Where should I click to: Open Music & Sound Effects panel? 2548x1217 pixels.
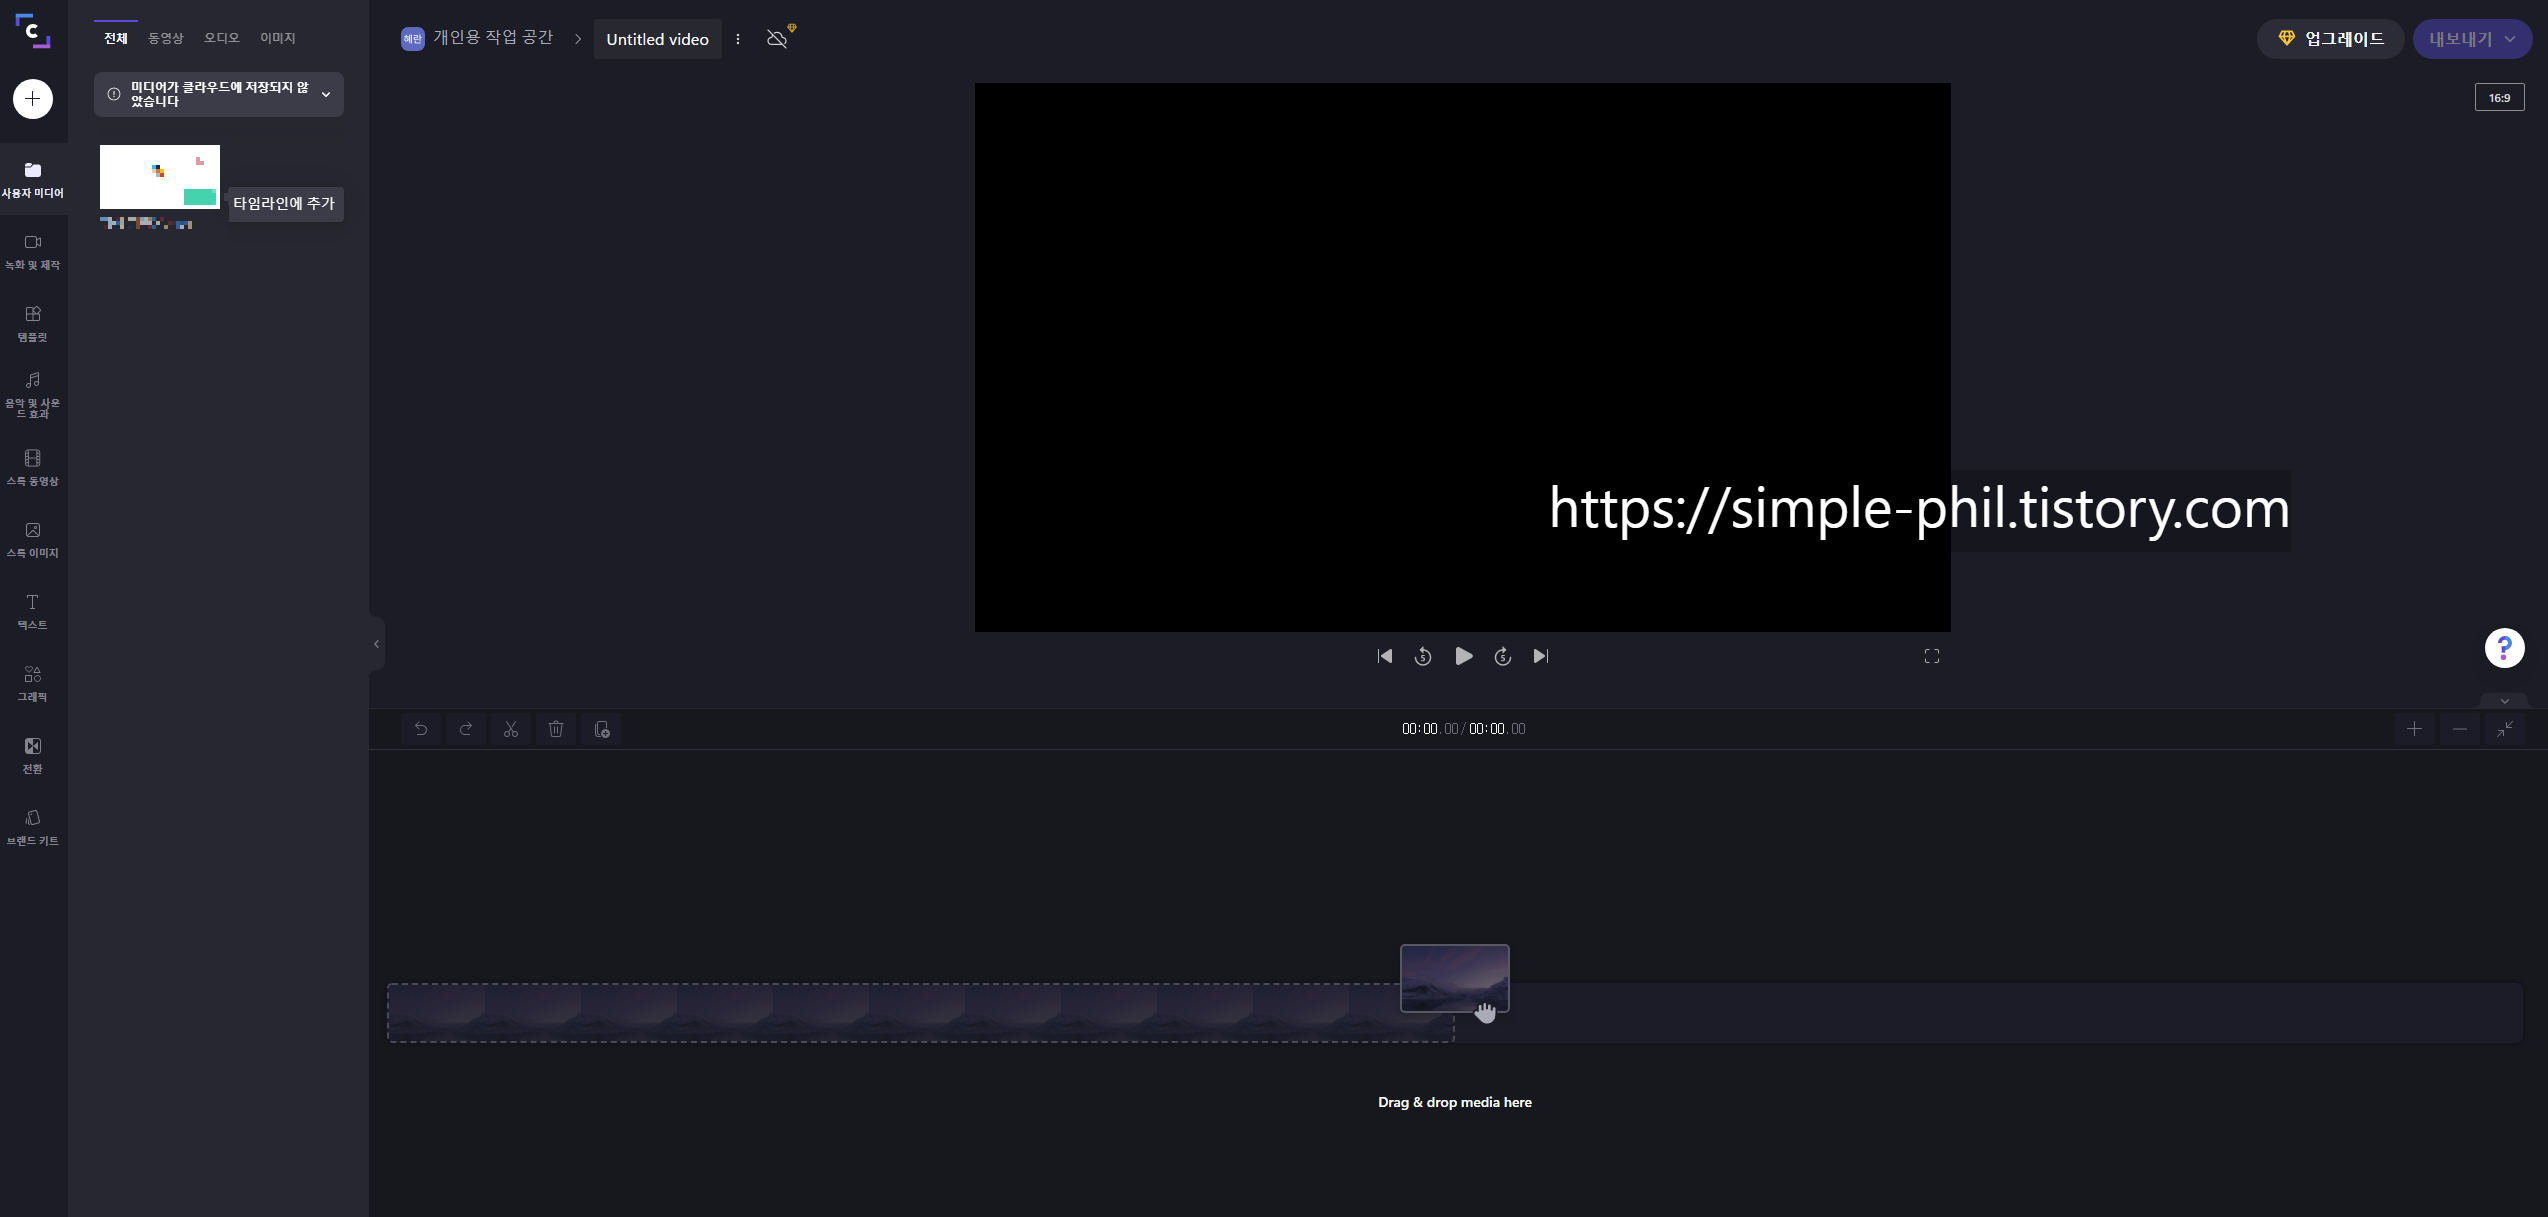(33, 394)
